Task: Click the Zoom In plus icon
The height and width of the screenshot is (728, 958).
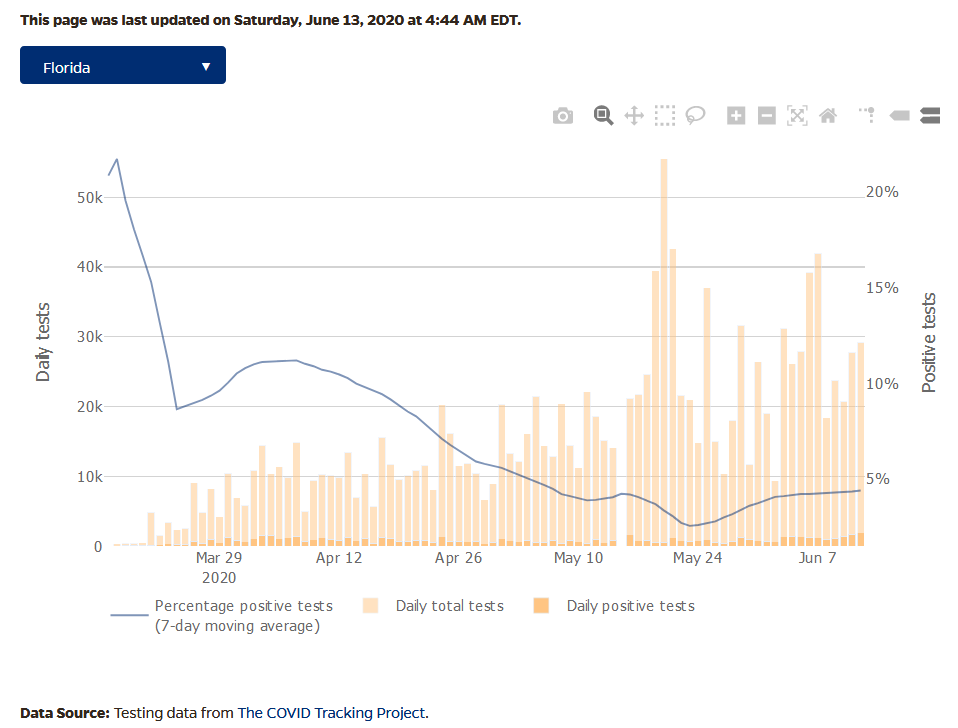Action: coord(736,116)
